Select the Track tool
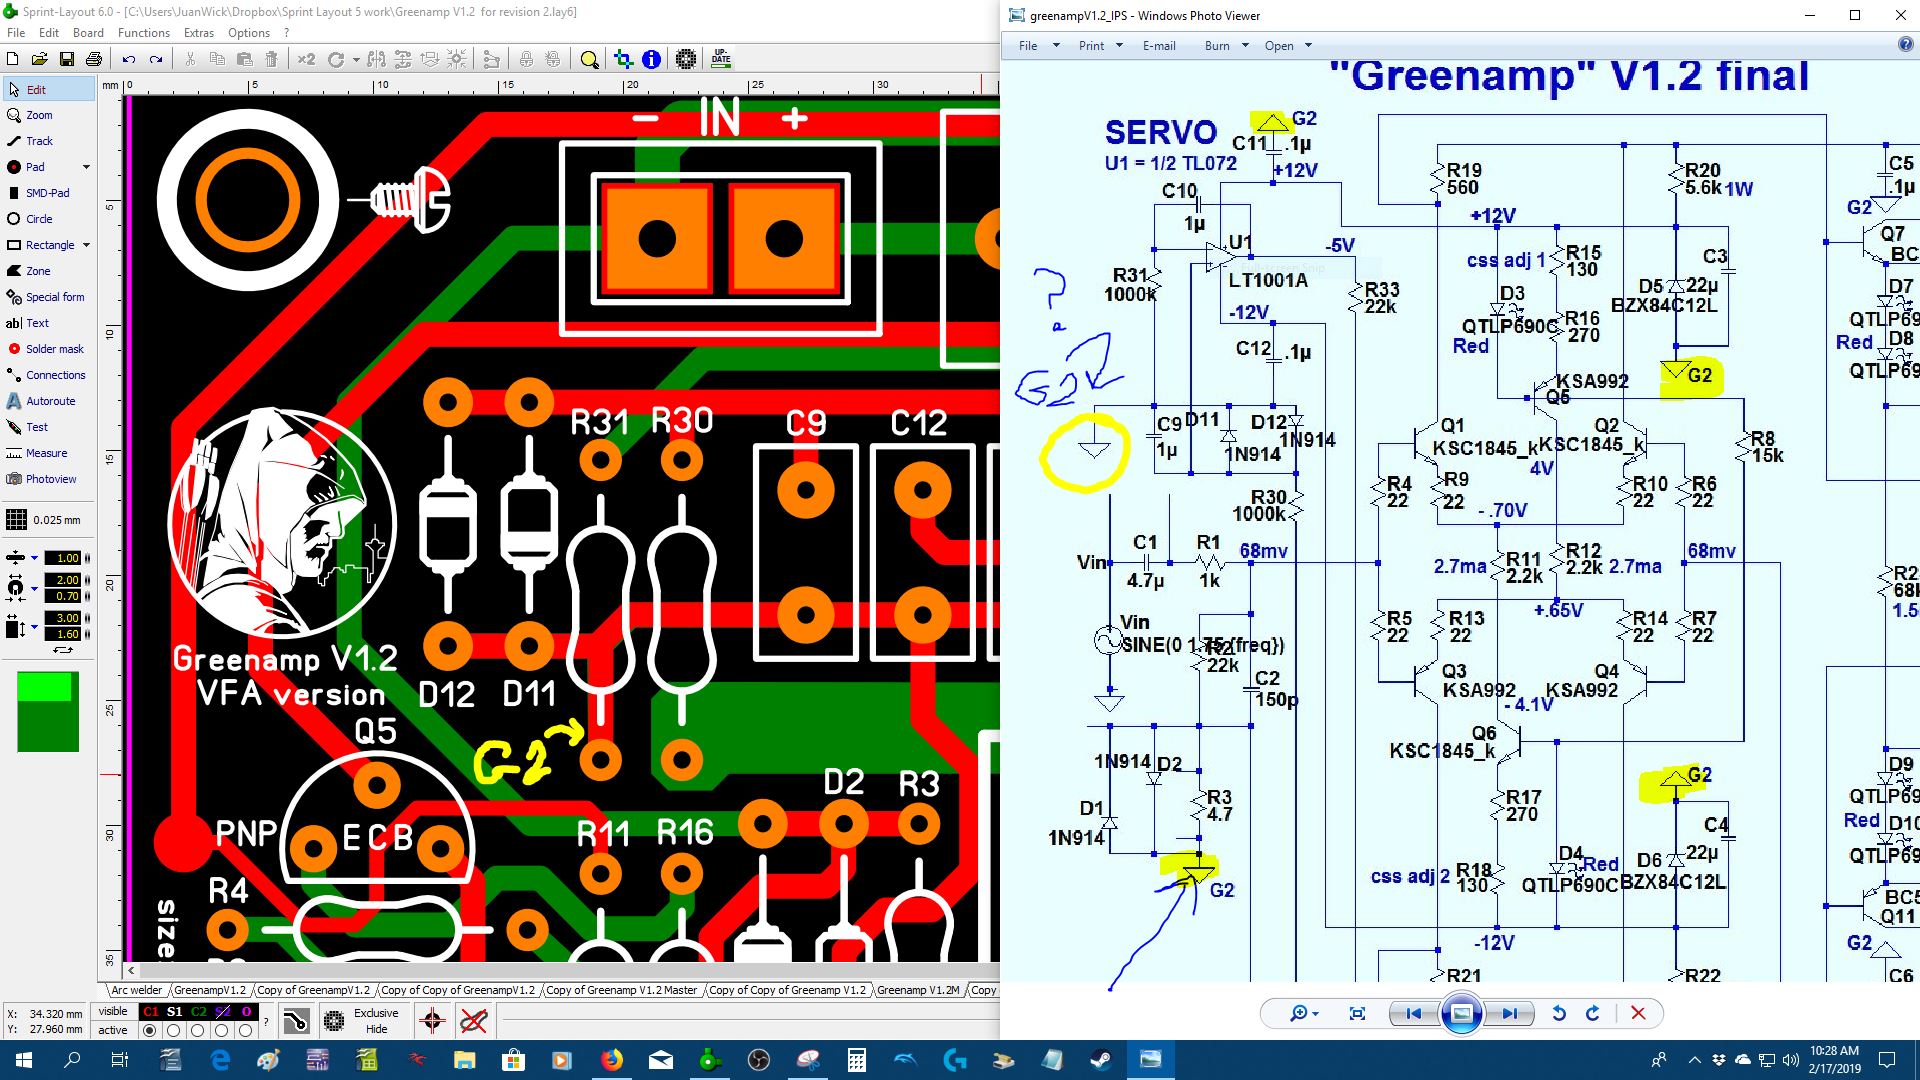Image resolution: width=1920 pixels, height=1080 pixels. (x=48, y=141)
